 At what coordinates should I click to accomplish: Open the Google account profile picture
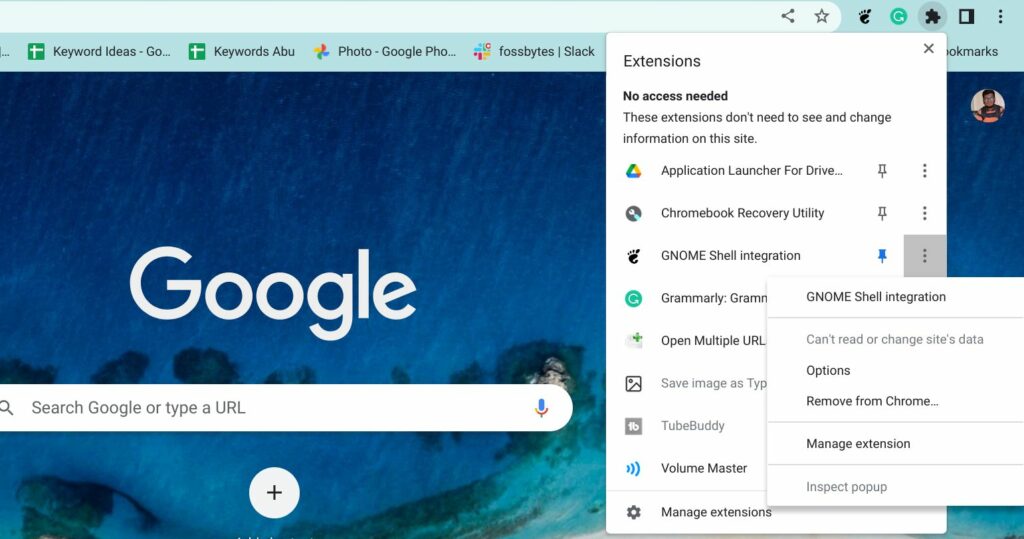[987, 106]
